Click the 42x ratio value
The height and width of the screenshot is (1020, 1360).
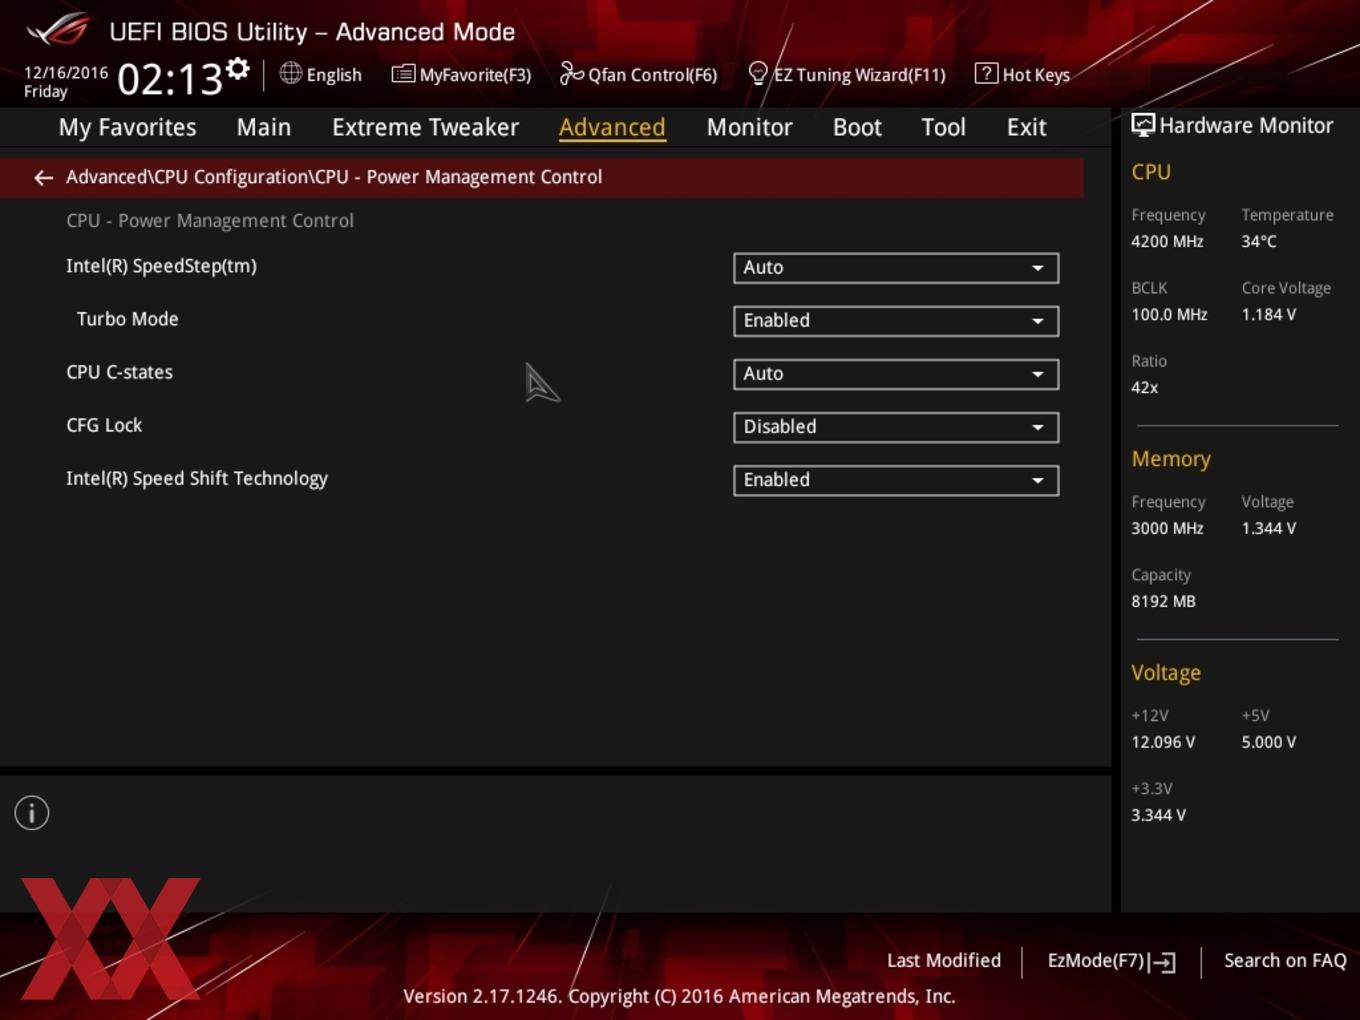pyautogui.click(x=1144, y=387)
